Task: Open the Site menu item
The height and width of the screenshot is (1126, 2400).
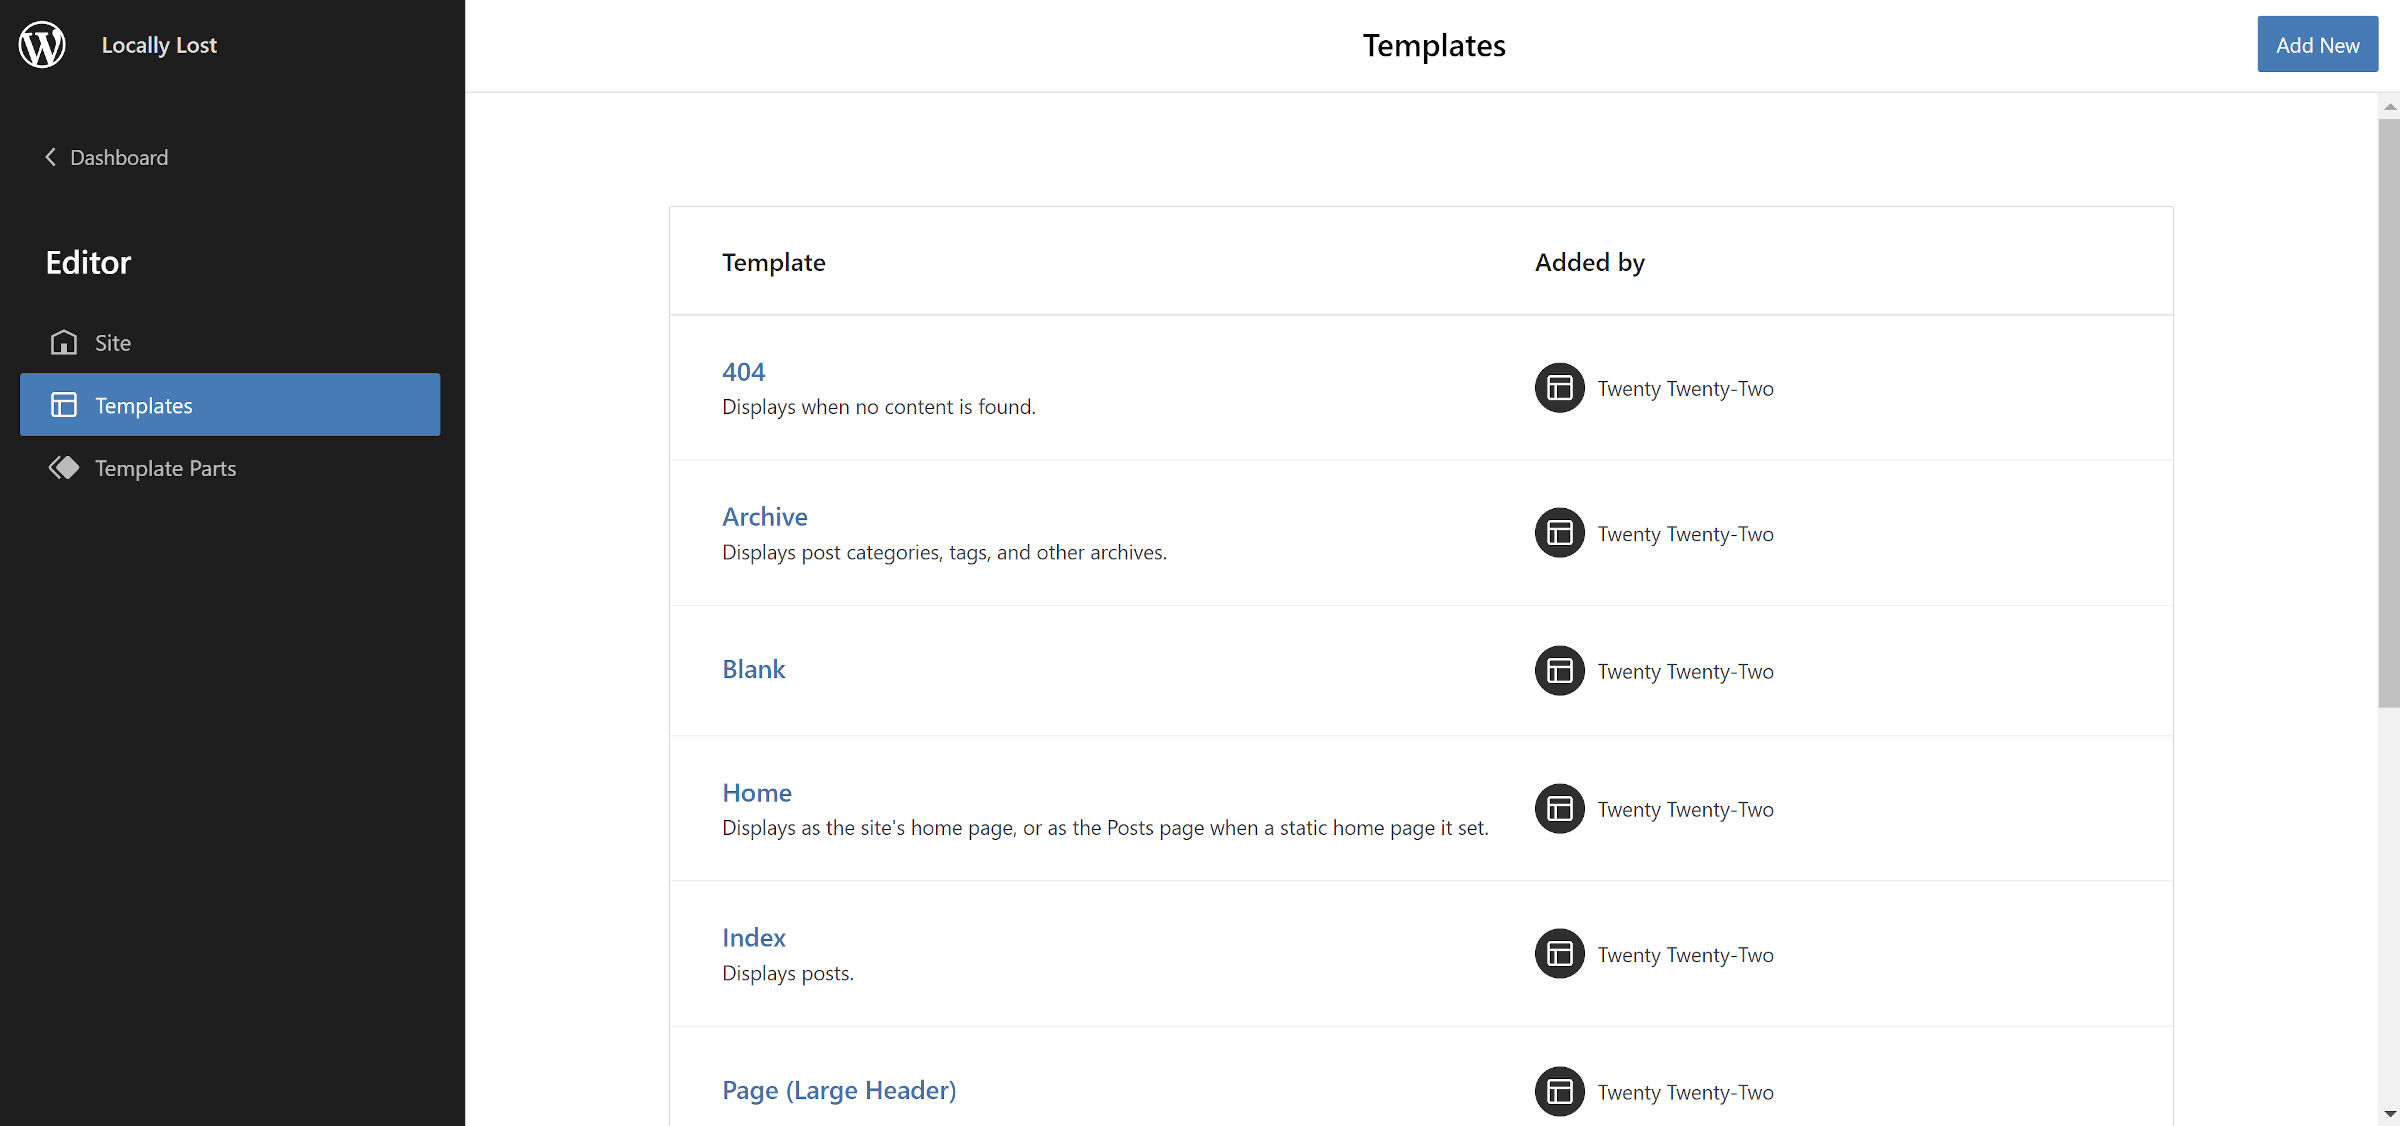Action: (112, 343)
